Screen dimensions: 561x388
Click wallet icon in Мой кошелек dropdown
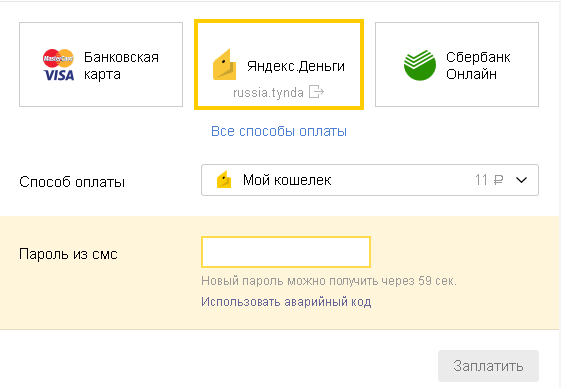pos(224,179)
